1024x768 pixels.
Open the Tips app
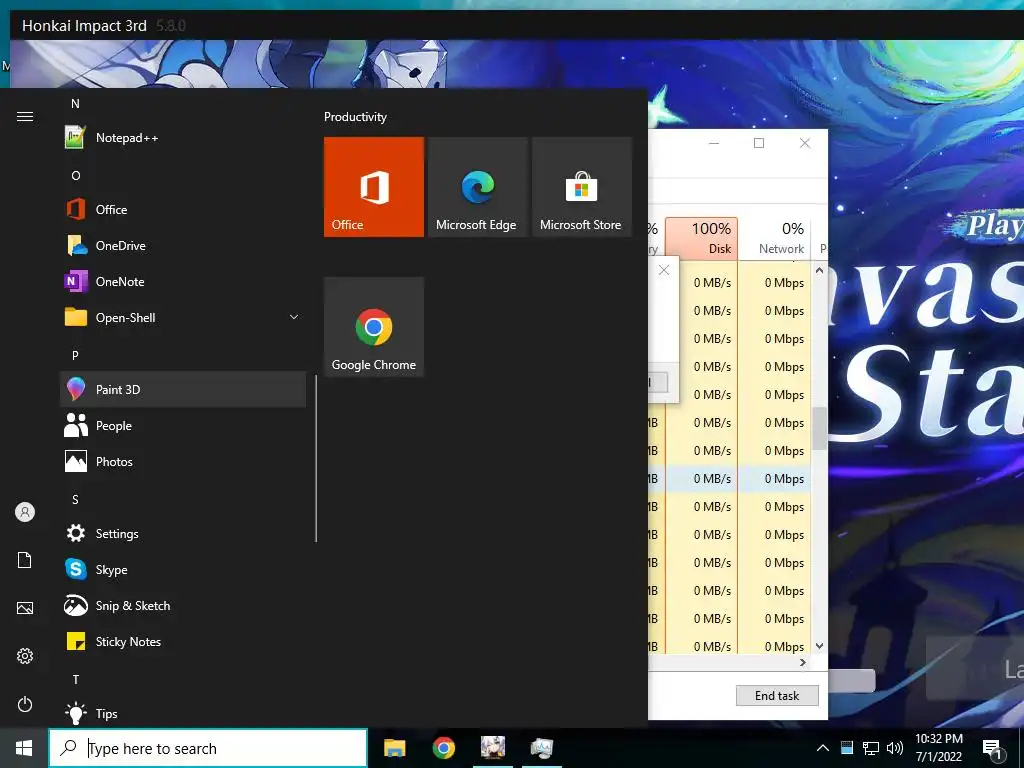[x=183, y=713]
